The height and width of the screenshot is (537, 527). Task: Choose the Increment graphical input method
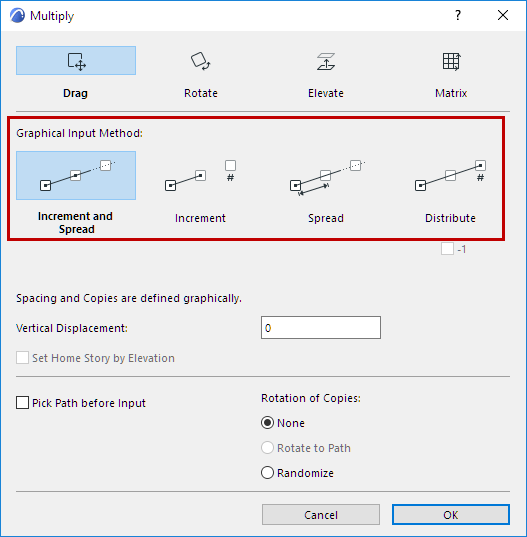(201, 175)
